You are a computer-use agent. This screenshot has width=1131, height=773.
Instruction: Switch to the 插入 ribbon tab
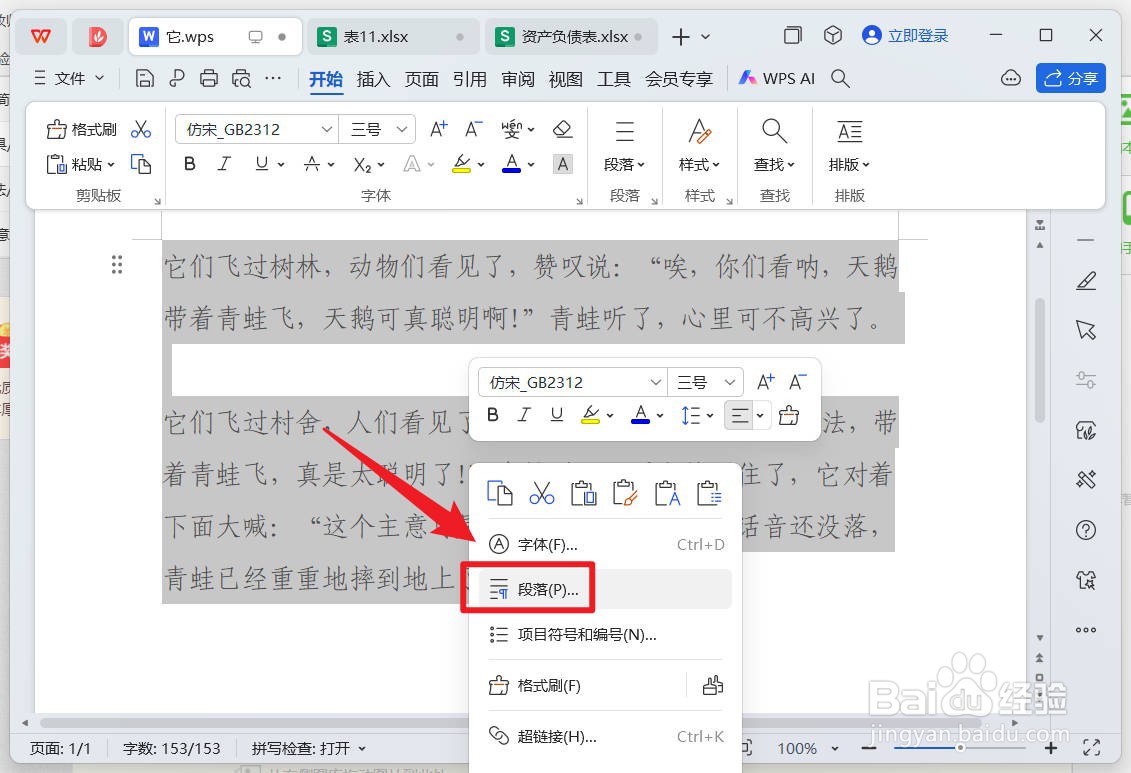point(373,79)
